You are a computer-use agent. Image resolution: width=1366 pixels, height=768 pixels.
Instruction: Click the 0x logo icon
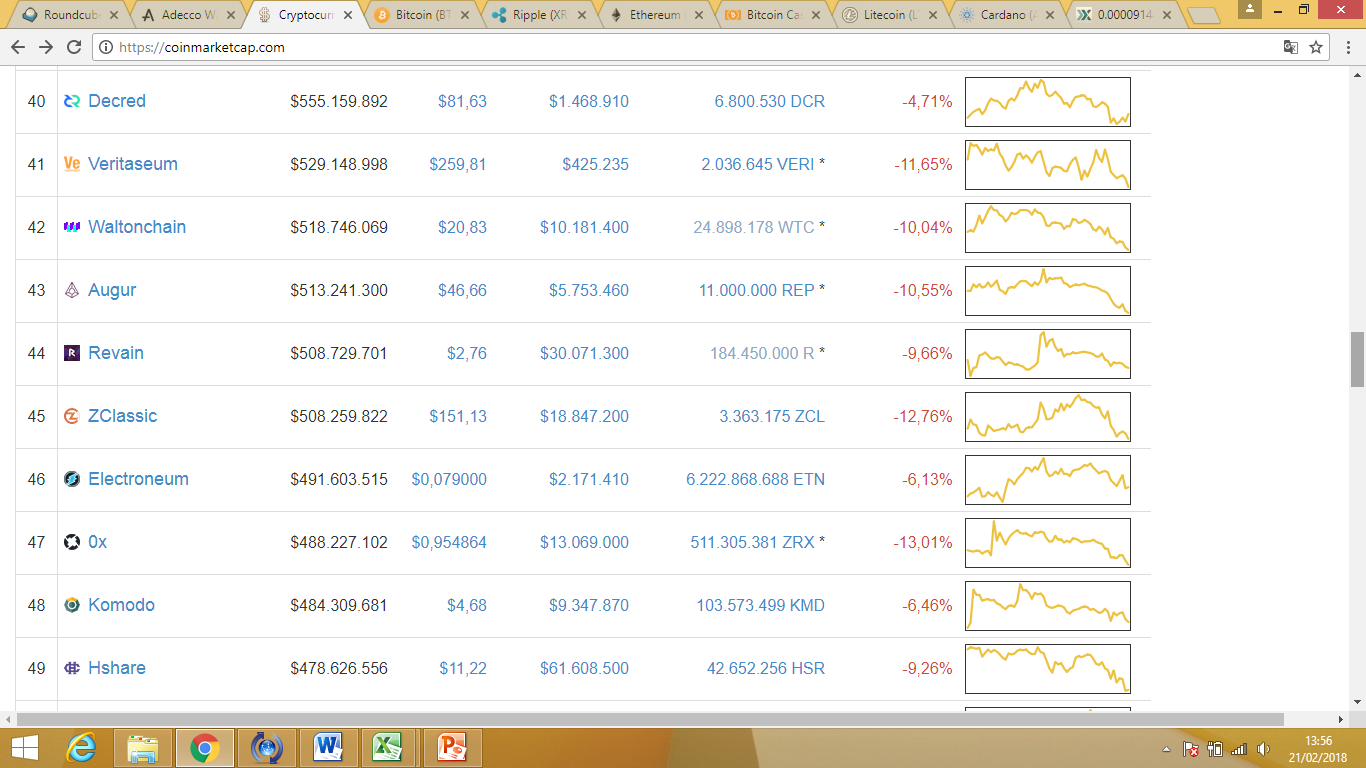(x=72, y=542)
